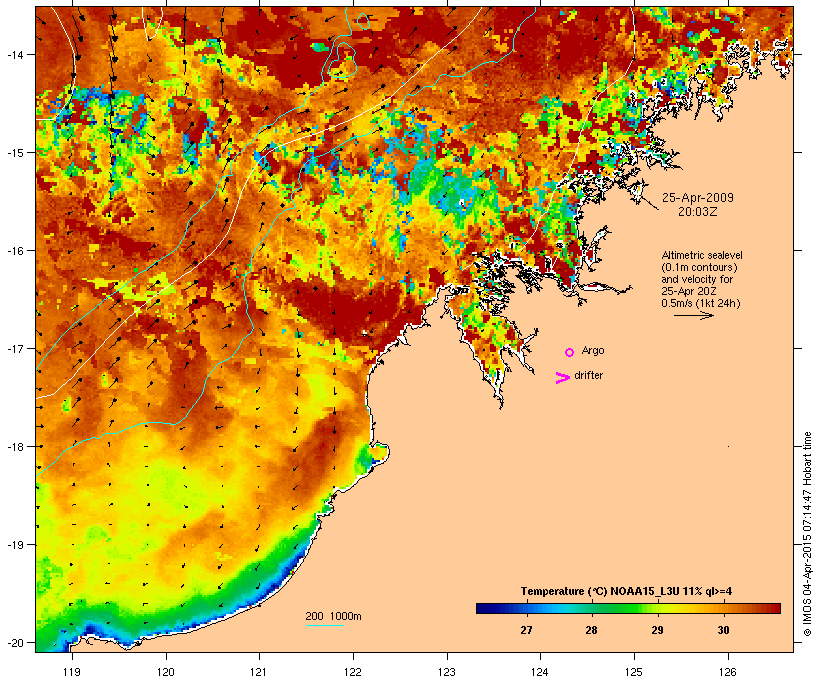Viewport: 820px width, 680px height.
Task: Click latitude axis label -19
Action: 15,545
